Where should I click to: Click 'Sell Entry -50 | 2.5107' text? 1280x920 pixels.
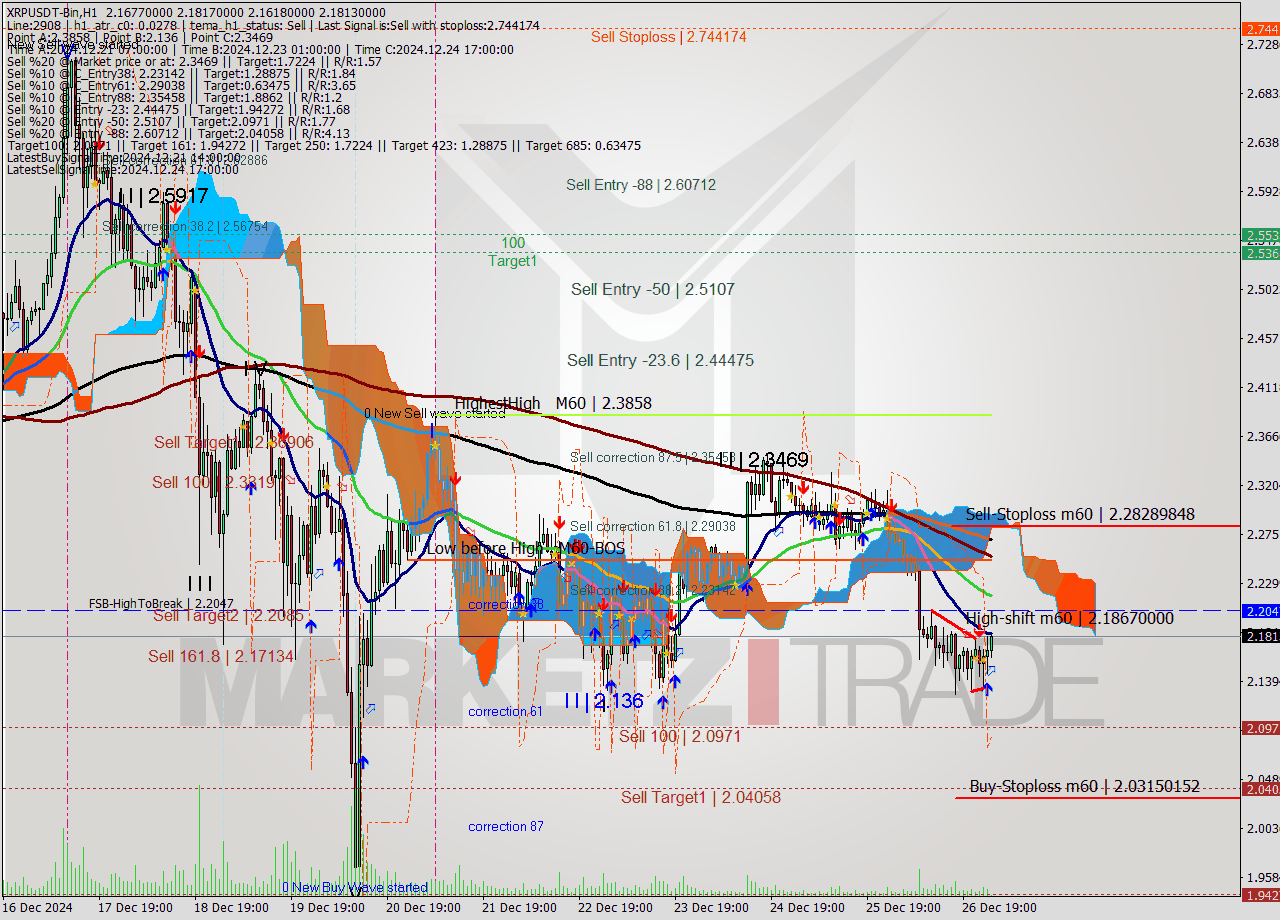[x=653, y=289]
